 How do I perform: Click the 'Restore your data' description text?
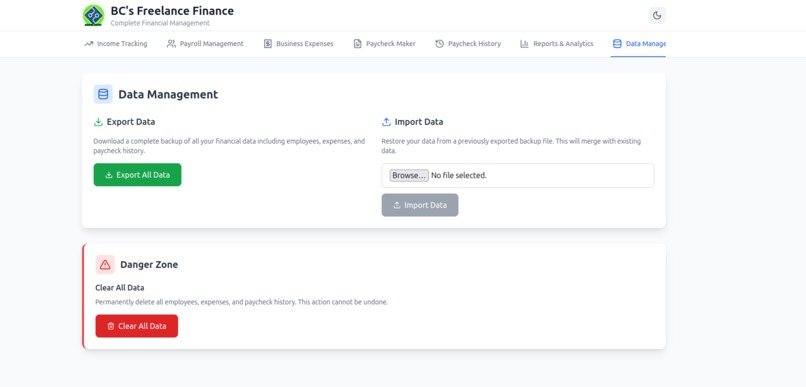point(511,146)
